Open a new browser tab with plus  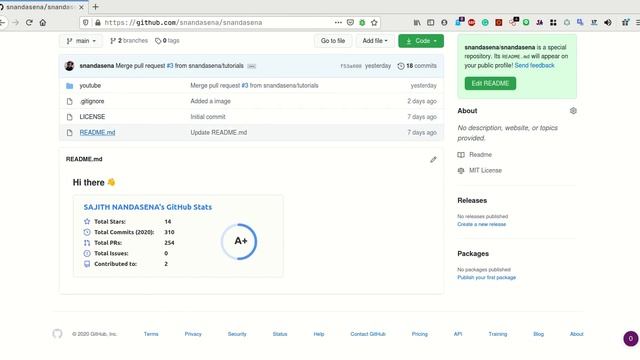(96, 7)
